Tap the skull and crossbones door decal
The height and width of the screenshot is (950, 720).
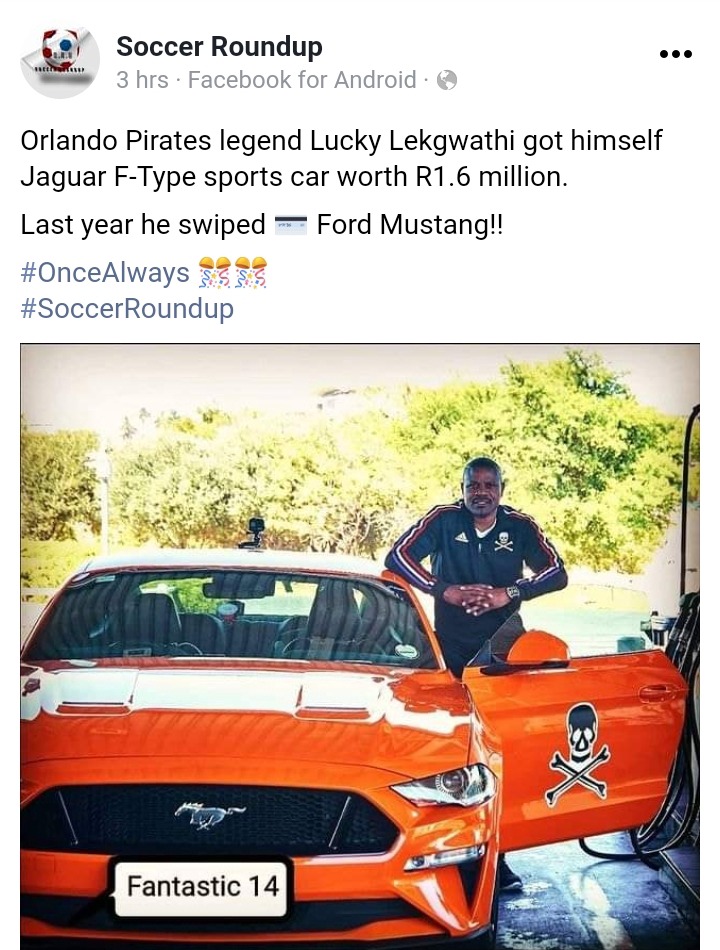pyautogui.click(x=579, y=755)
